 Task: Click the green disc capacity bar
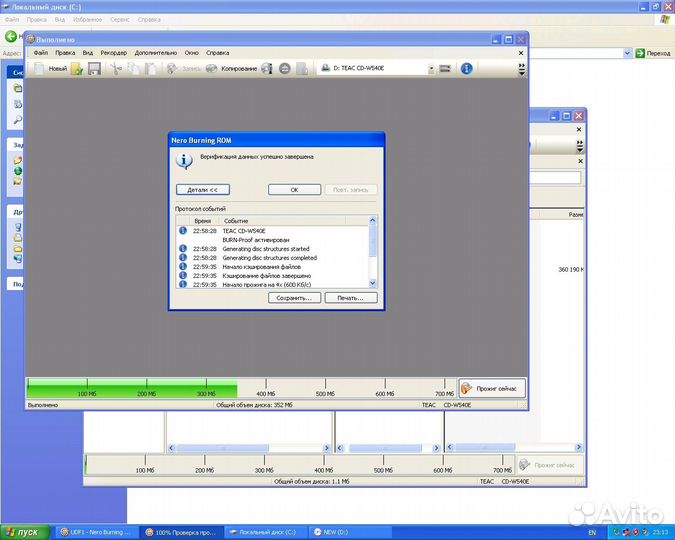[132, 388]
